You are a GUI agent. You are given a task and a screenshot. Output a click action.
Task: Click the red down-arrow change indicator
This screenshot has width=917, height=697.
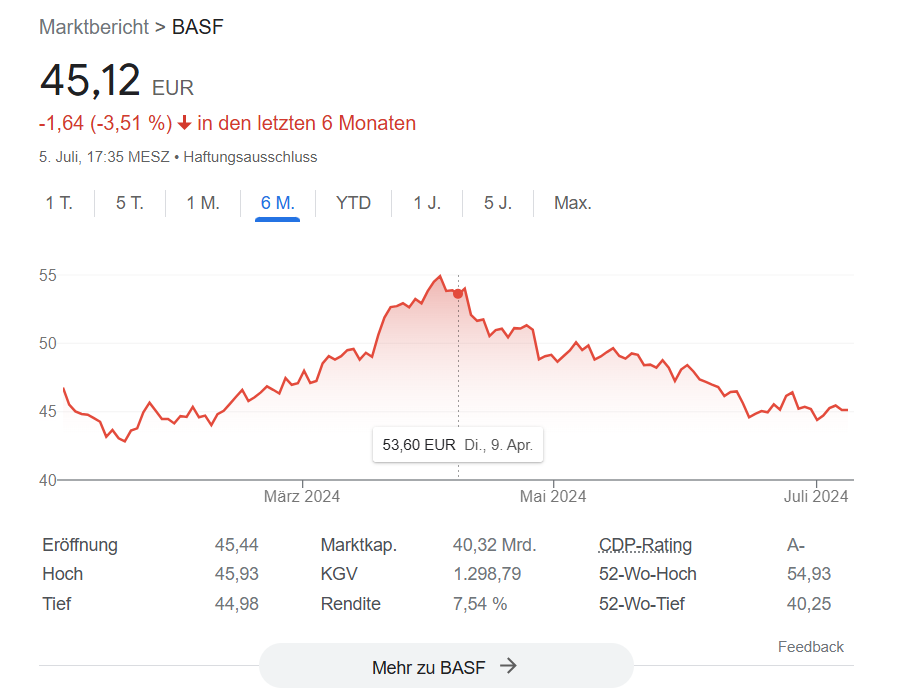(184, 123)
